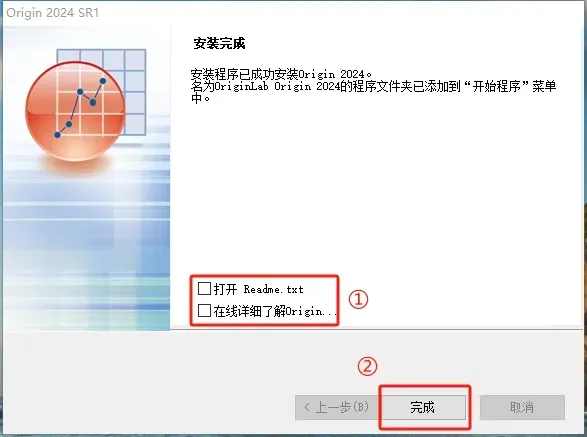Click the highest blue data point on the logo graph
The height and width of the screenshot is (437, 587).
click(103, 81)
